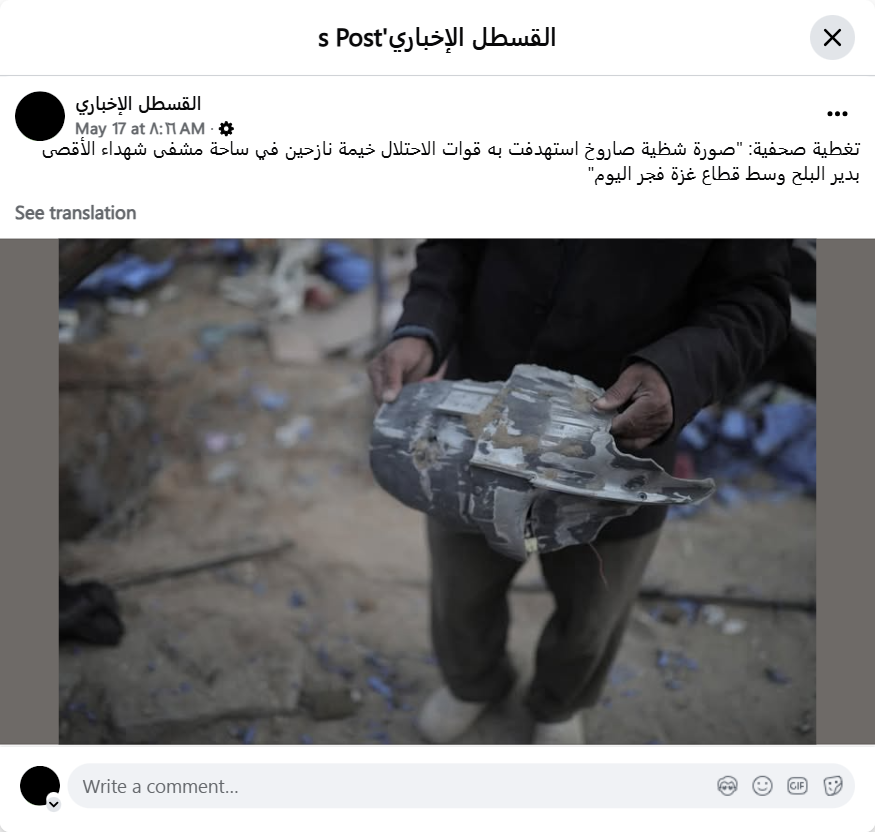Click the Write a comment field
The image size is (875, 832).
[x=391, y=786]
